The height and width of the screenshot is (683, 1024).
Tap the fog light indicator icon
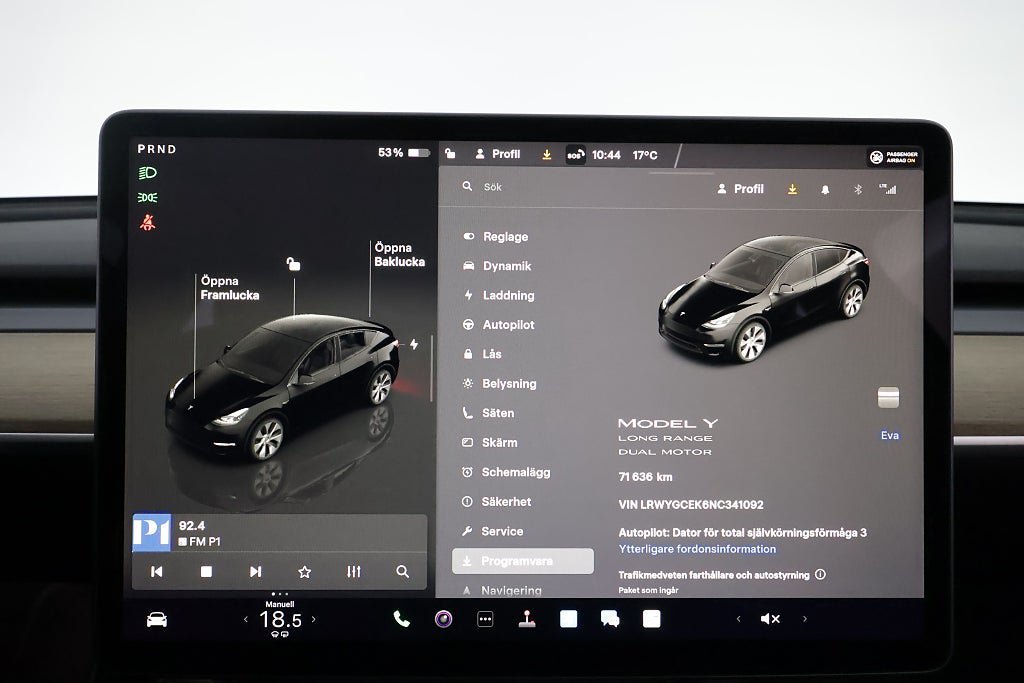[148, 197]
